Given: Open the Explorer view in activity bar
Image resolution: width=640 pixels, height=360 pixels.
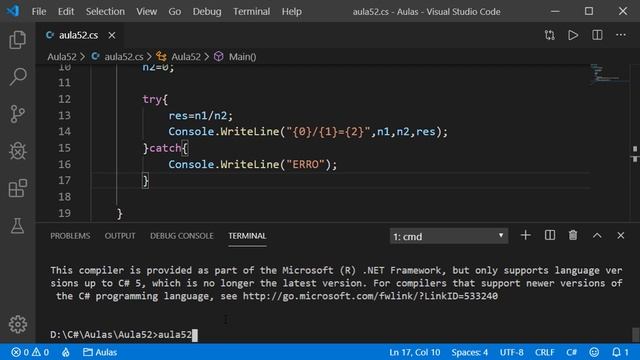Looking at the screenshot, I should coord(18,40).
